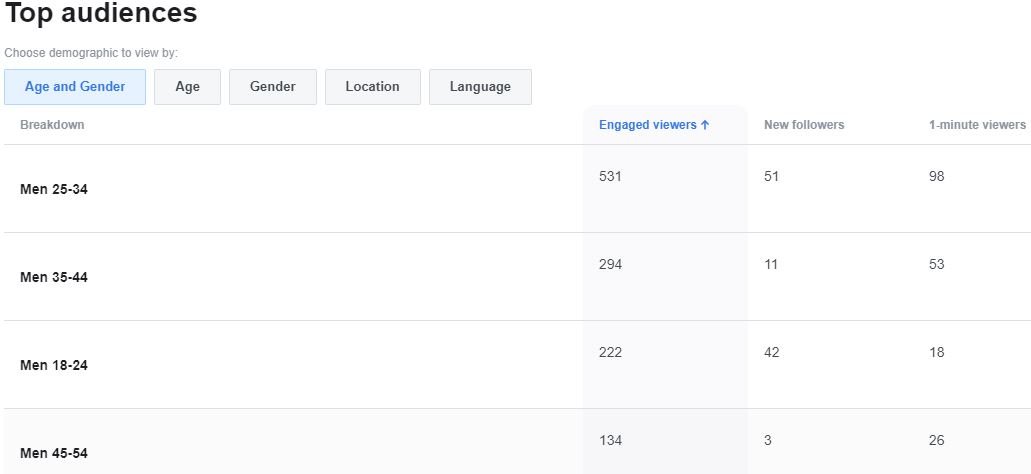Click the Breakdown column header
The image size is (1031, 474).
pos(52,125)
